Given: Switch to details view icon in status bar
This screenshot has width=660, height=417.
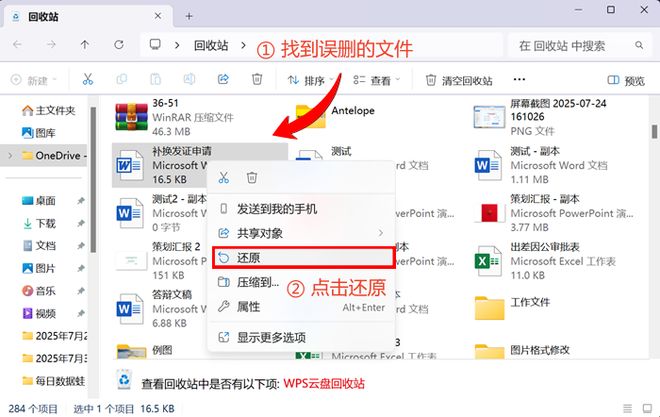Looking at the screenshot, I should (x=628, y=408).
